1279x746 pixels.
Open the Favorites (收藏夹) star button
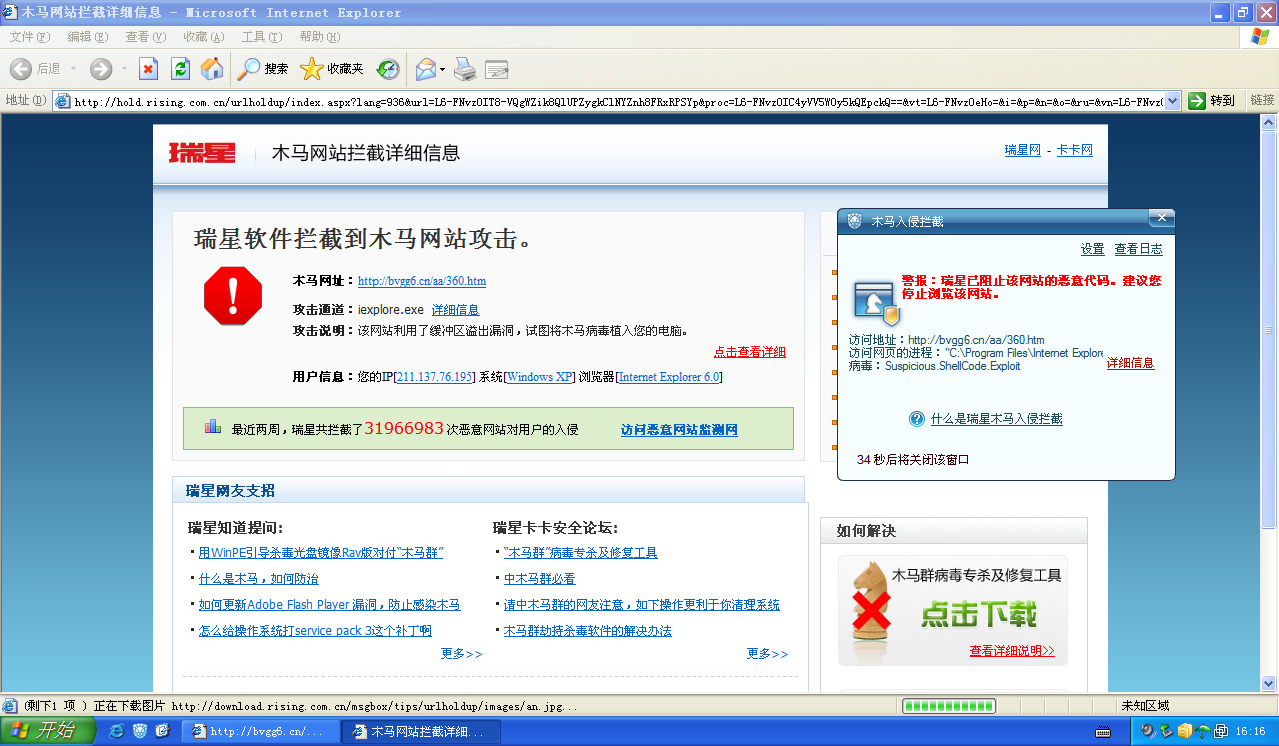[x=332, y=68]
